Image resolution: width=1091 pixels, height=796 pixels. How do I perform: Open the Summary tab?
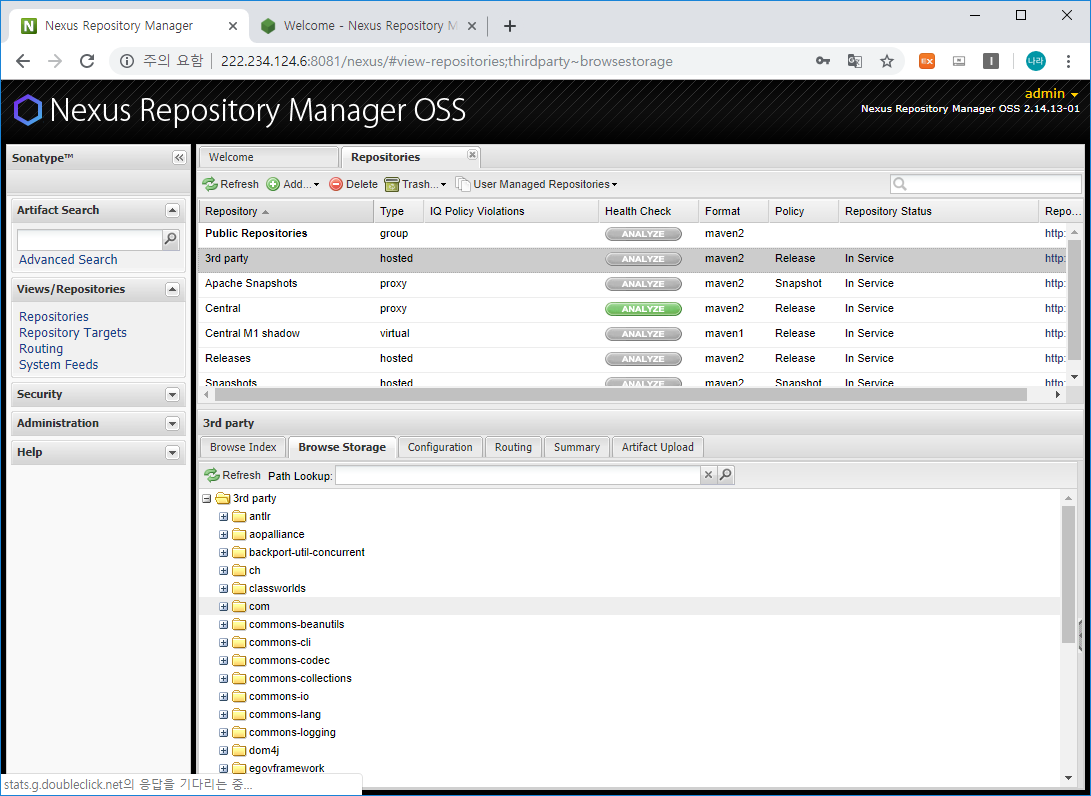pyautogui.click(x=577, y=447)
